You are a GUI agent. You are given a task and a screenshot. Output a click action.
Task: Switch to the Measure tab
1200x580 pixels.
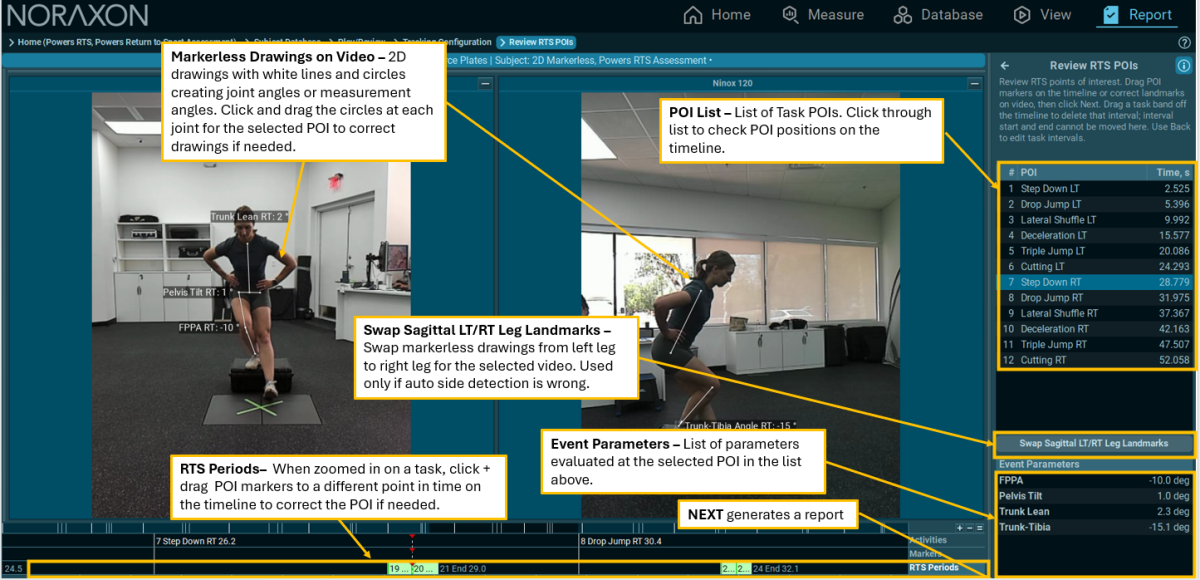824,15
